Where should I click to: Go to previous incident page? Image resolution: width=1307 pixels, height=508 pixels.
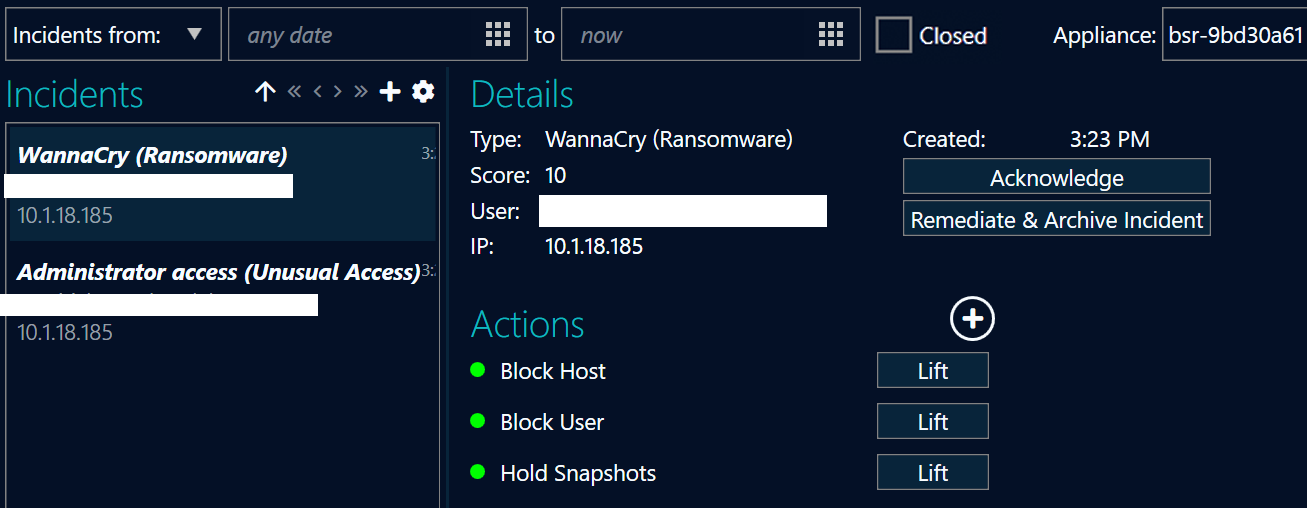(x=317, y=92)
